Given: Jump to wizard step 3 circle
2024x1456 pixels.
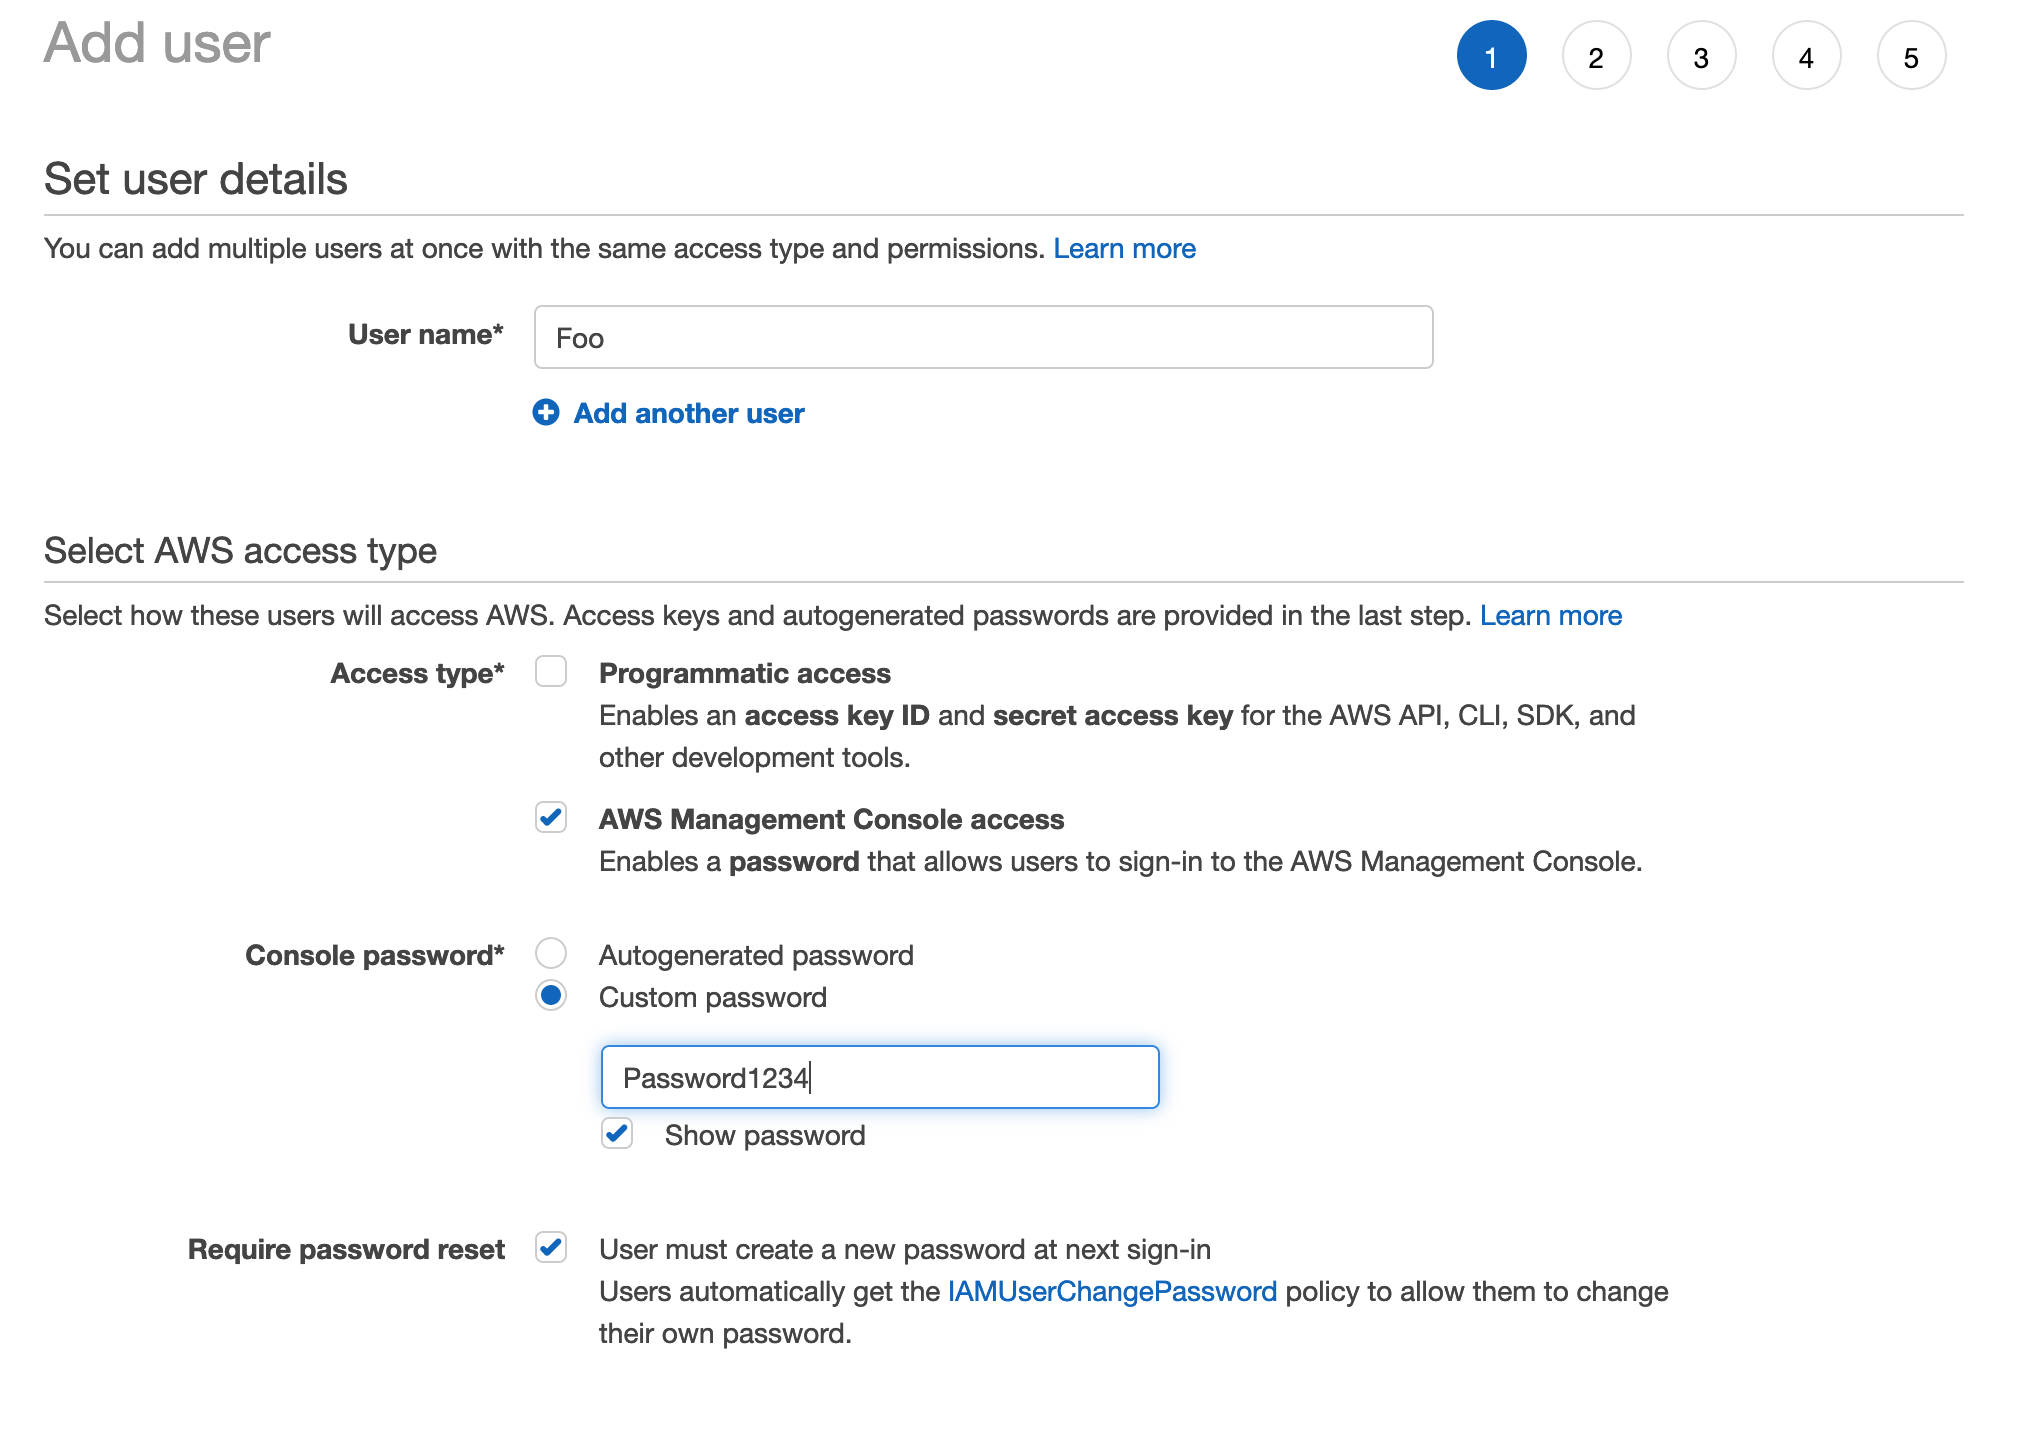Looking at the screenshot, I should (x=1701, y=55).
